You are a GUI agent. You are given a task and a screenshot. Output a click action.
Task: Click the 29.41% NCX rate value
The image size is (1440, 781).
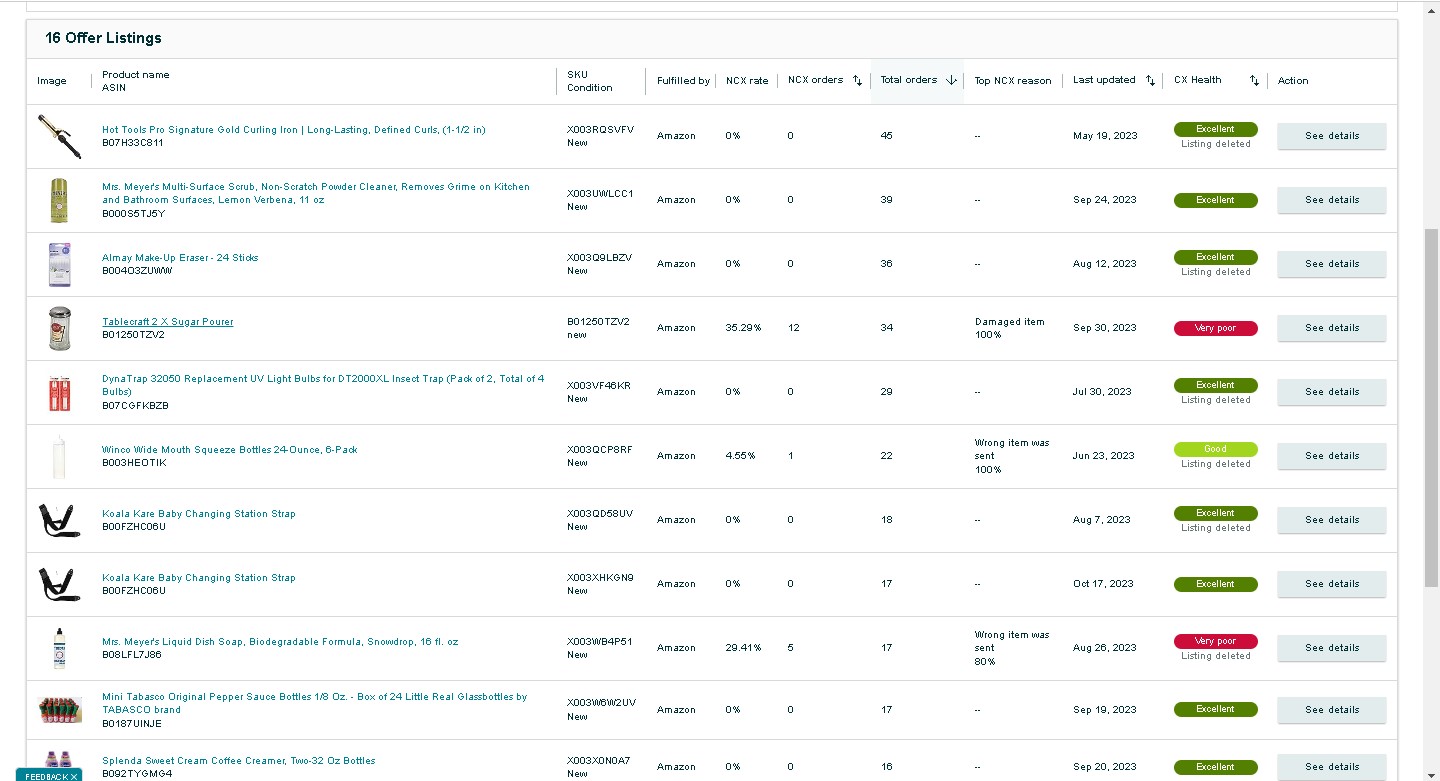point(743,648)
